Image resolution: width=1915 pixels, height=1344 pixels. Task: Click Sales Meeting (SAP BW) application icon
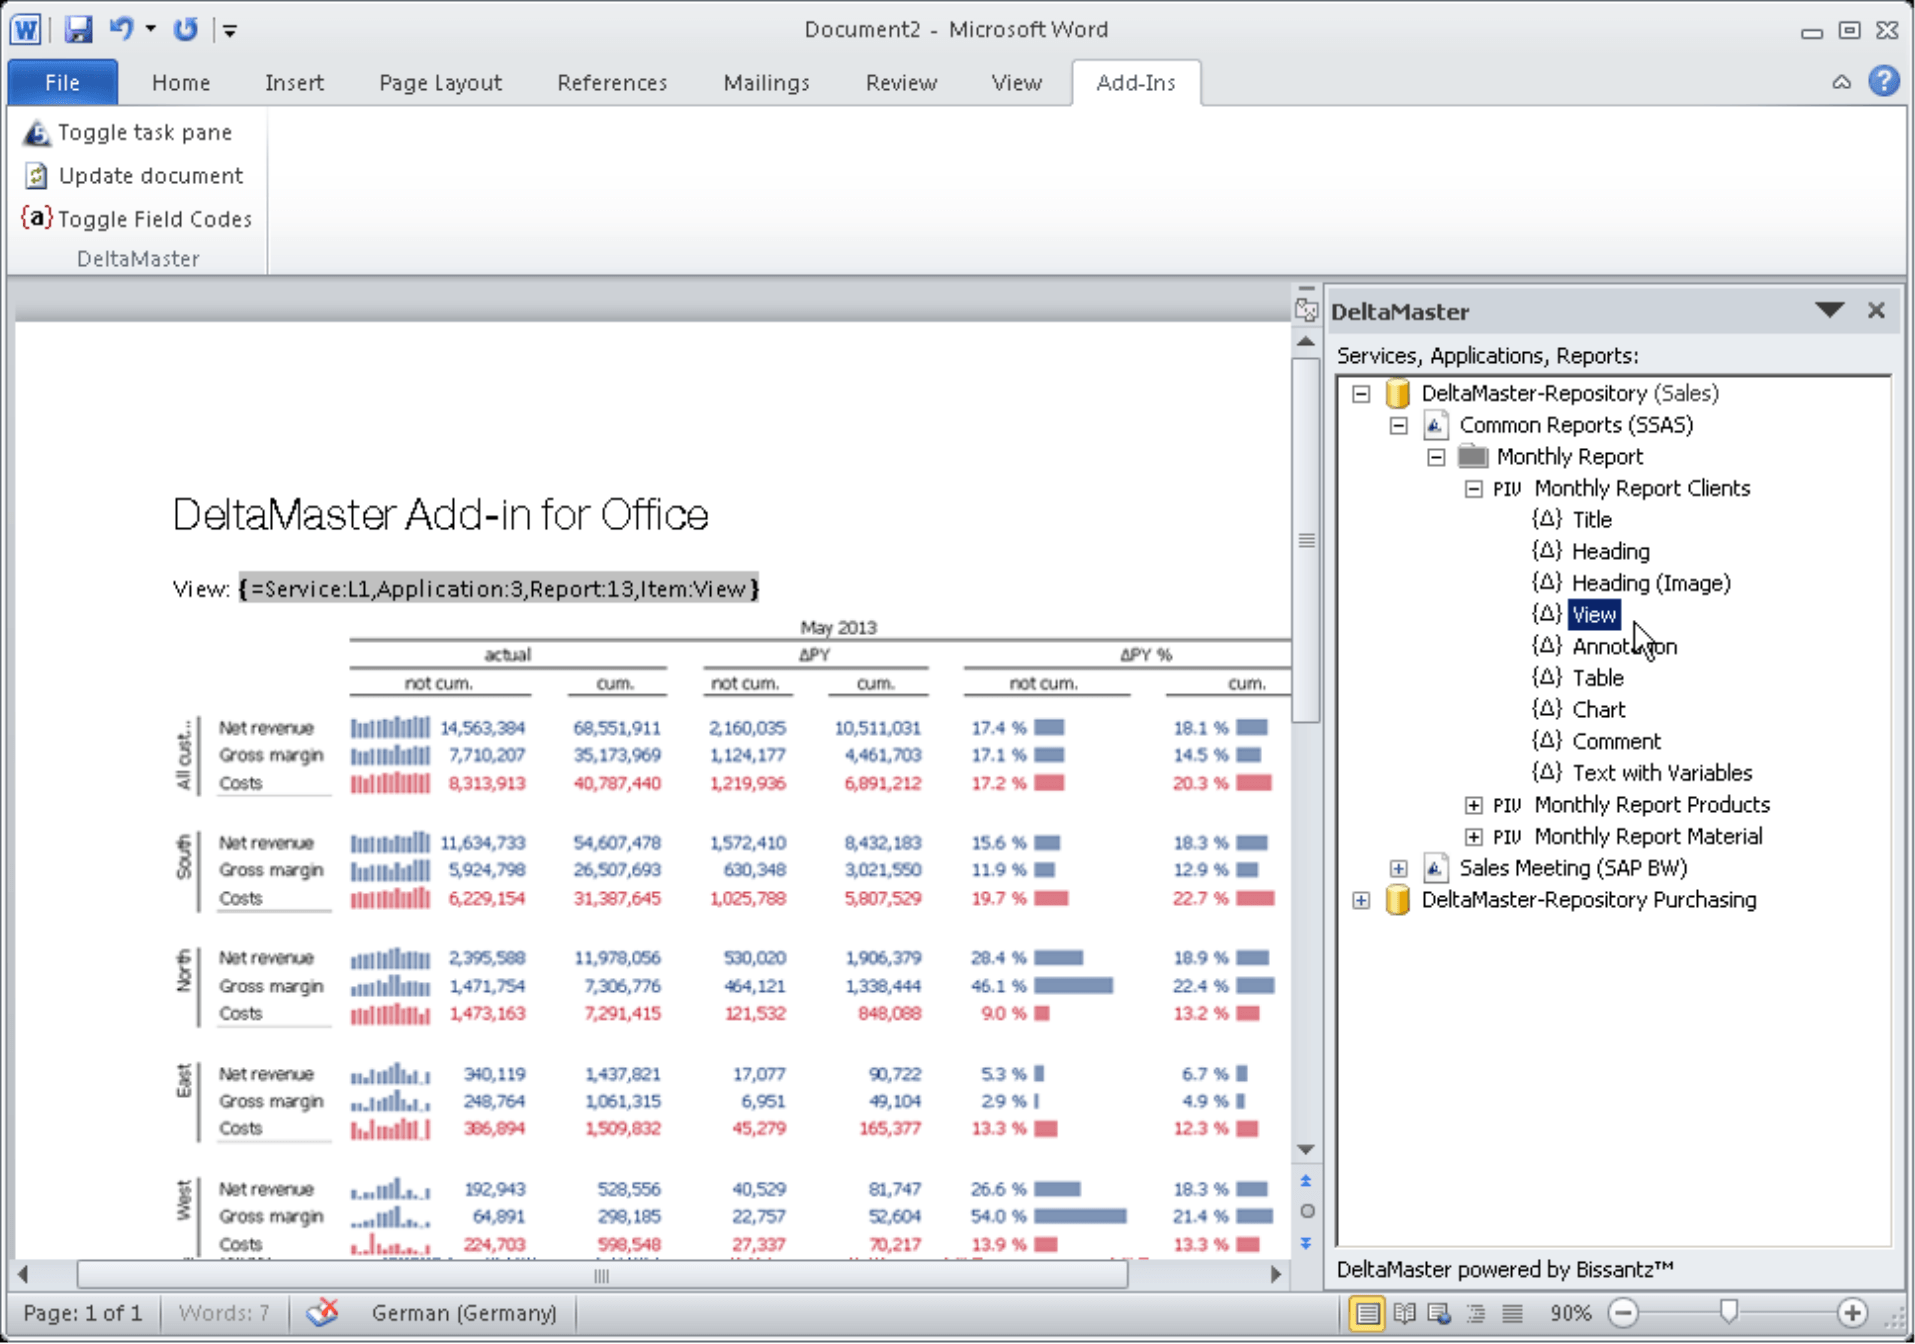(1436, 868)
